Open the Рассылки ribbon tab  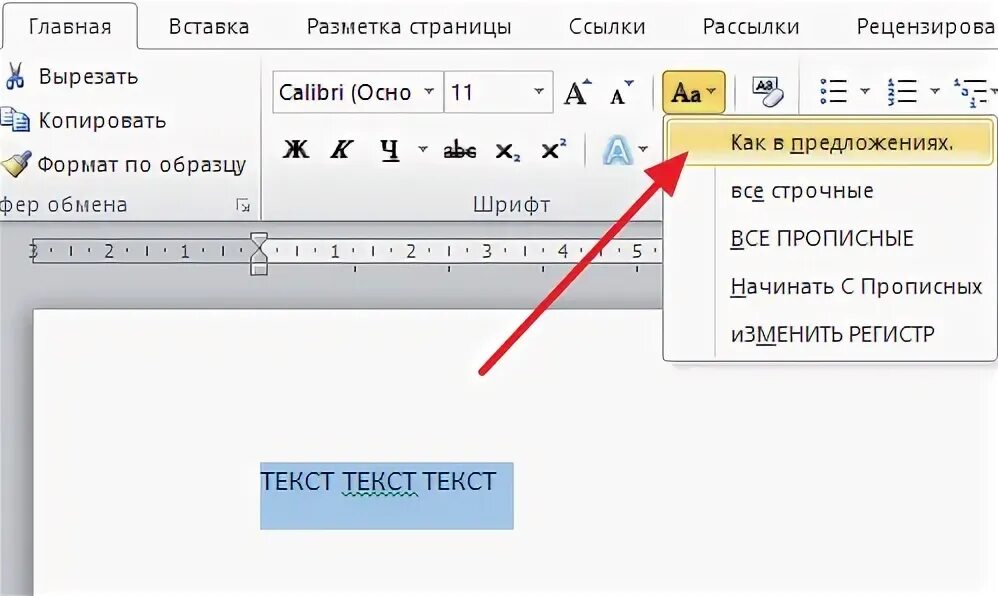pos(749,27)
